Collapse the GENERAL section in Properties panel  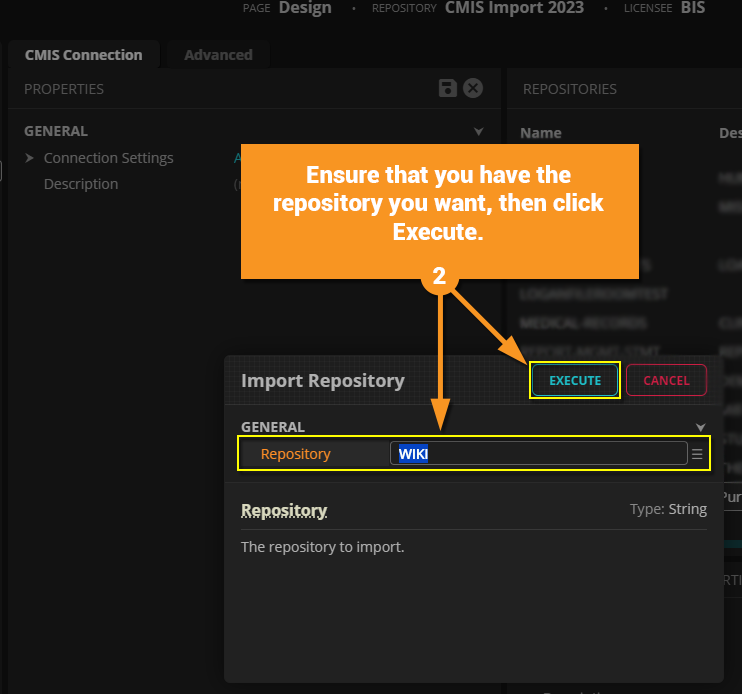pos(478,131)
